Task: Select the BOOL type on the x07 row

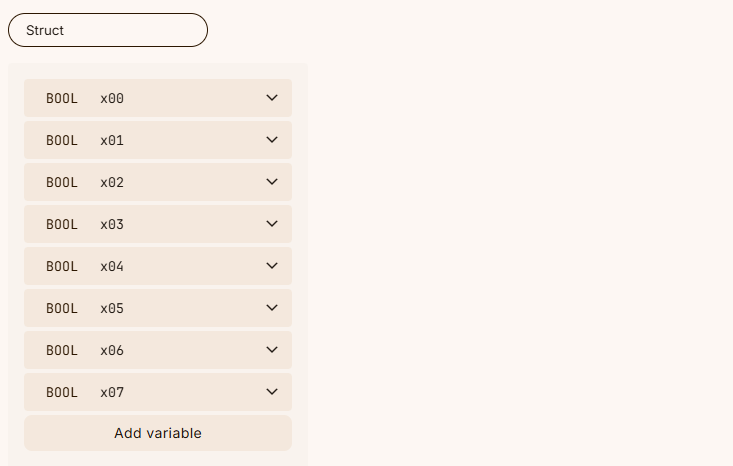Action: click(x=62, y=392)
